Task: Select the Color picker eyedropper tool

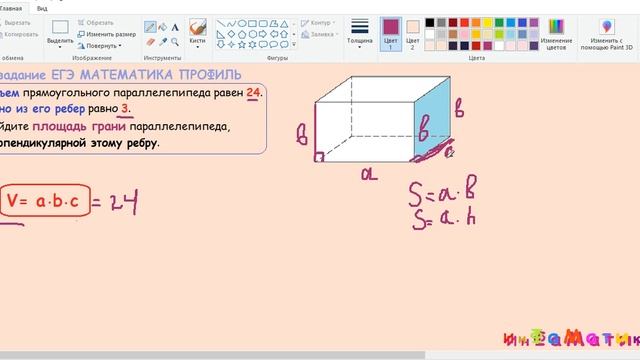Action: [x=162, y=42]
